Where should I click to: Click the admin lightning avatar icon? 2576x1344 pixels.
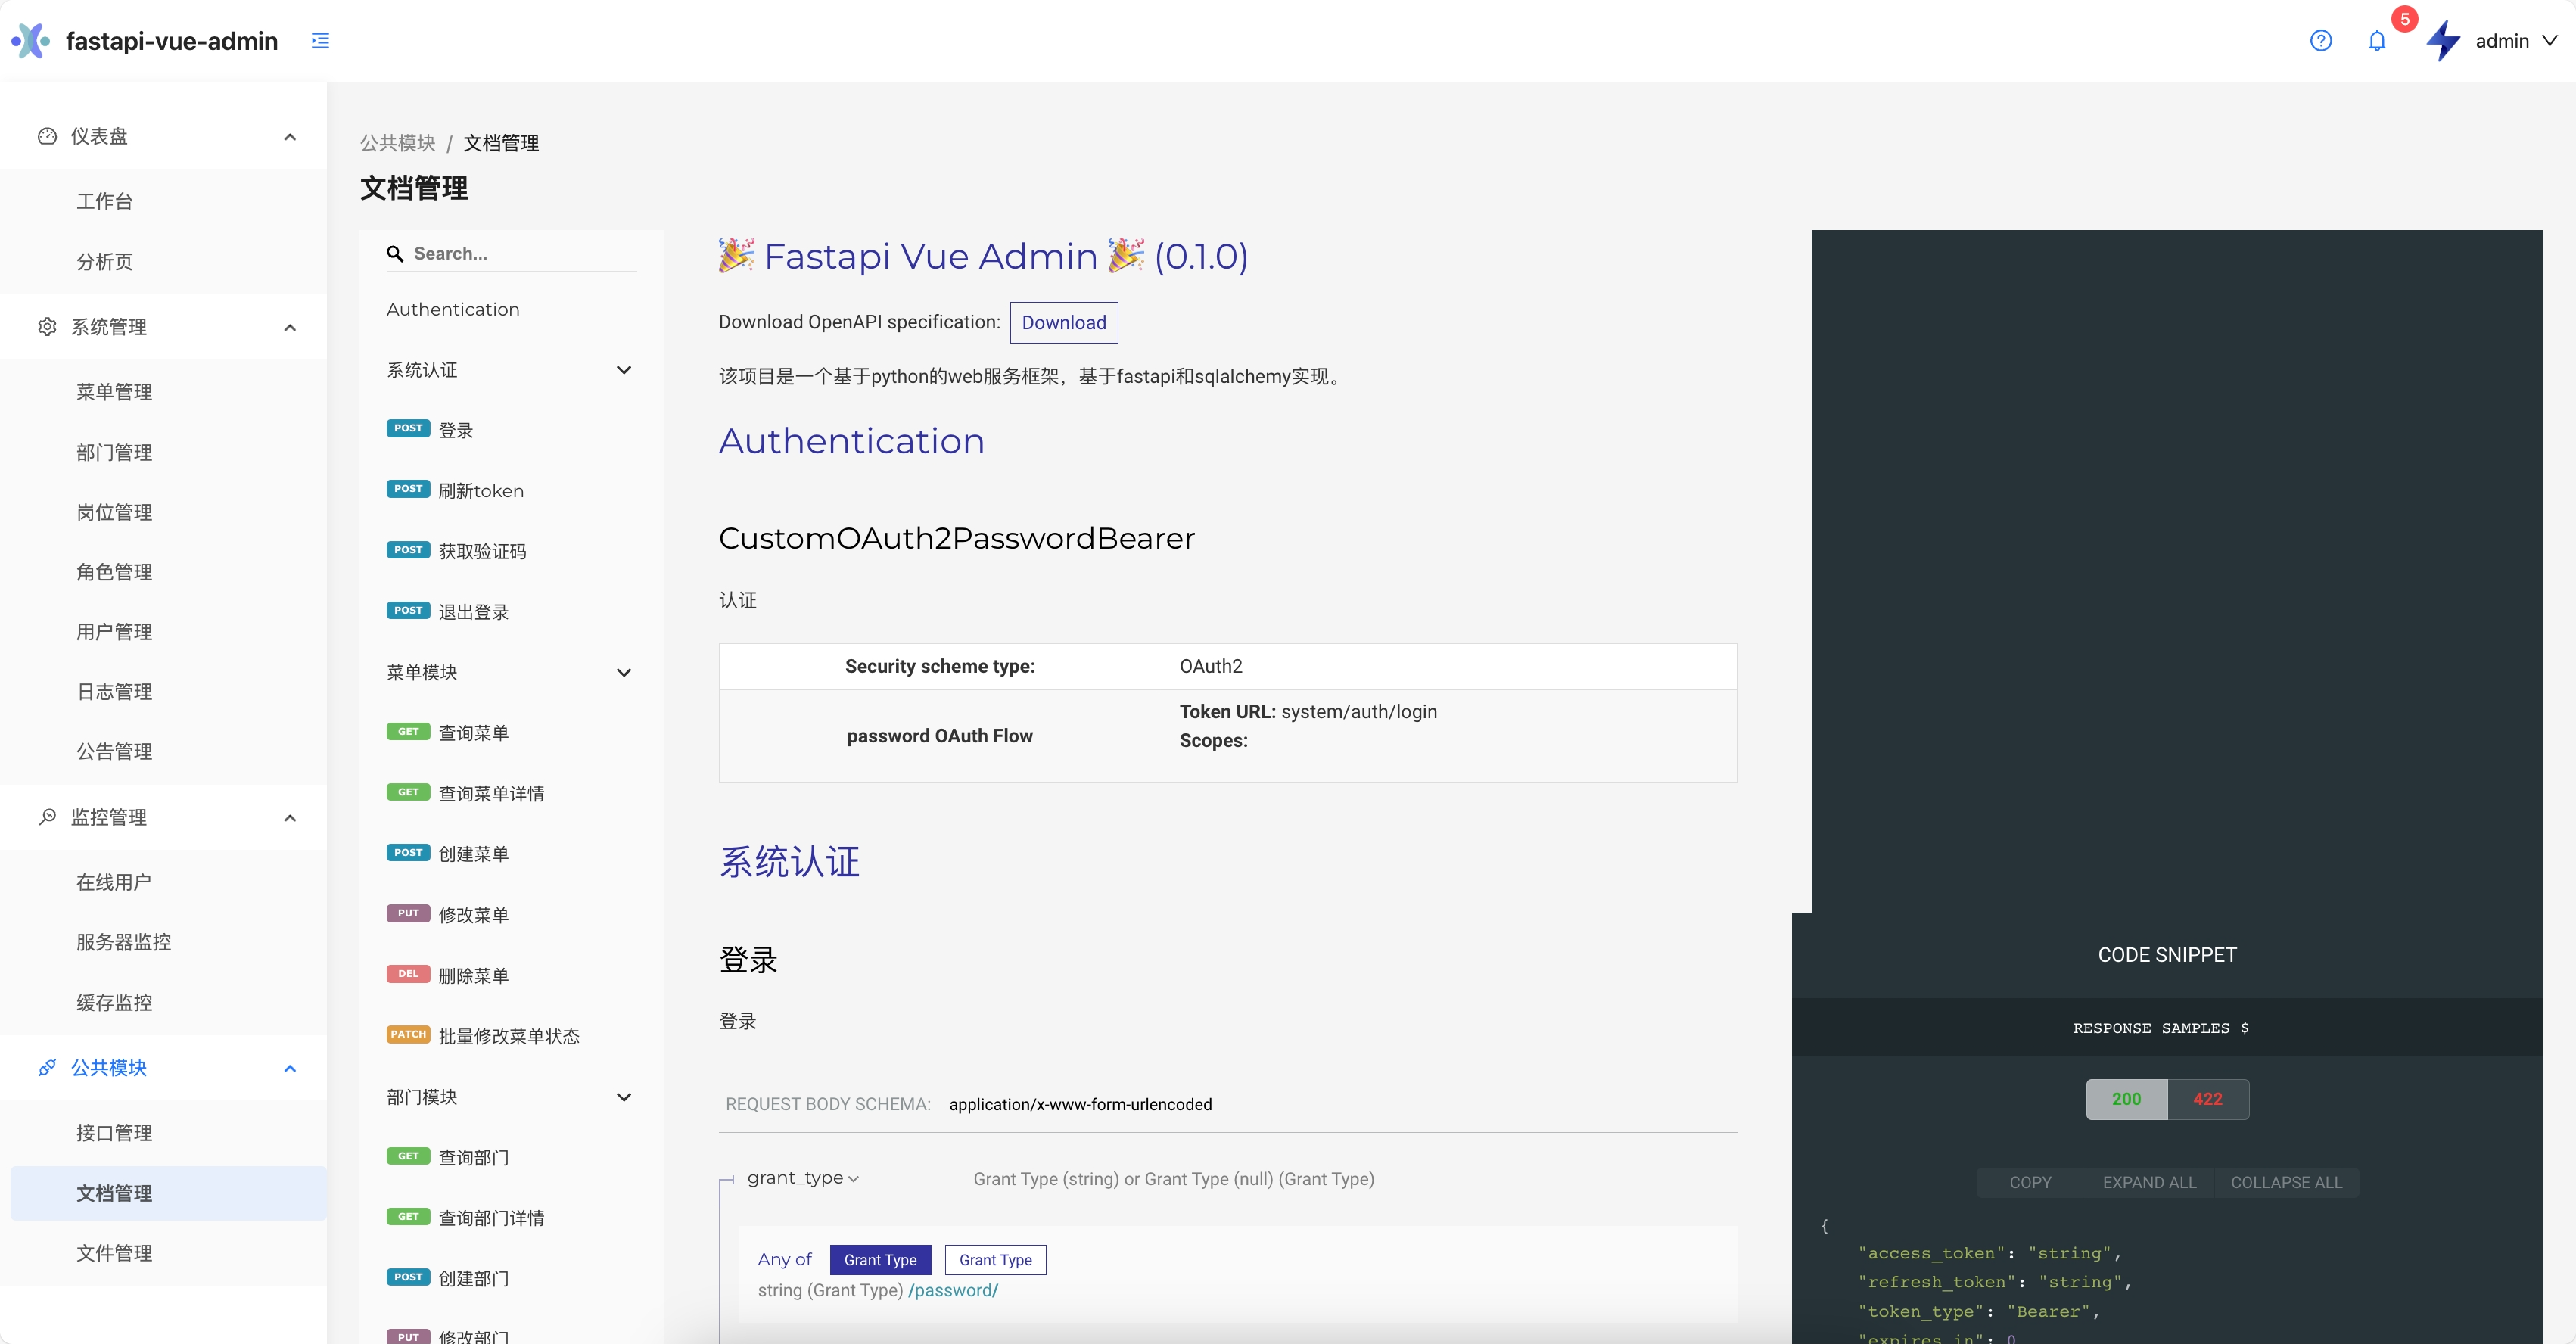pos(2443,41)
